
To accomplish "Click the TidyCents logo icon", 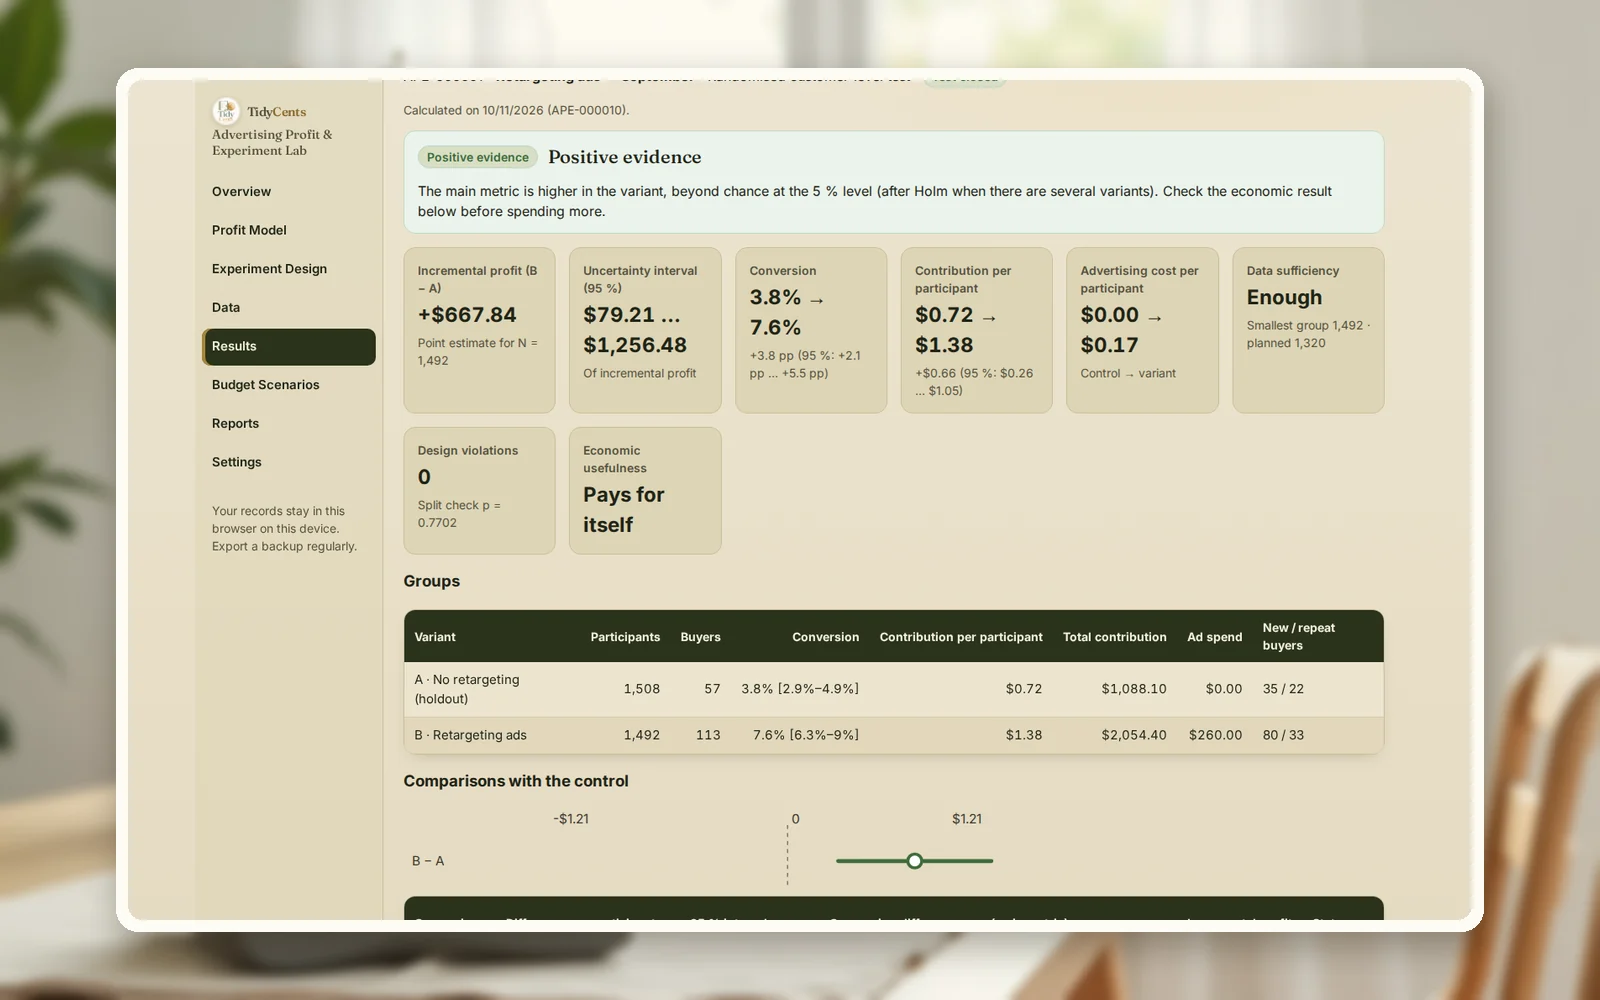I will click(226, 110).
